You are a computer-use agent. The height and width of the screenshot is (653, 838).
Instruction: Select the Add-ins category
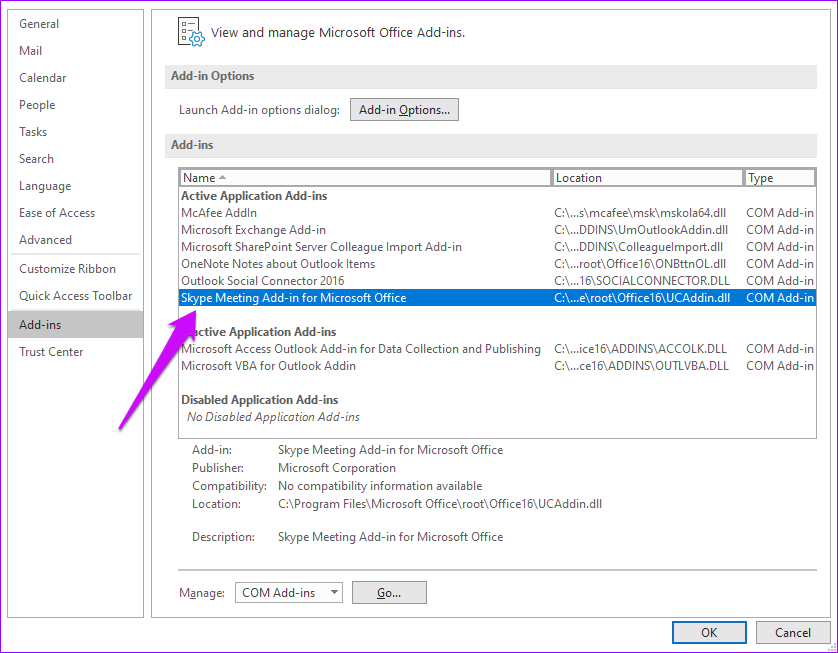(x=75, y=324)
